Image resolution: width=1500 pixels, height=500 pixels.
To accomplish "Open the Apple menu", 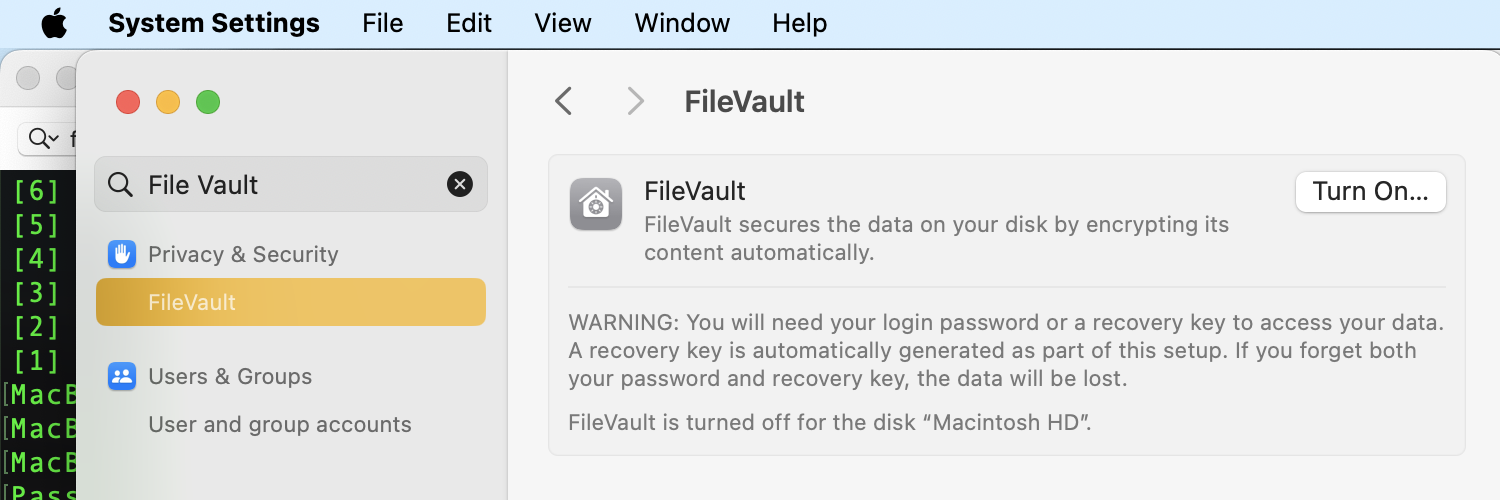I will [54, 23].
